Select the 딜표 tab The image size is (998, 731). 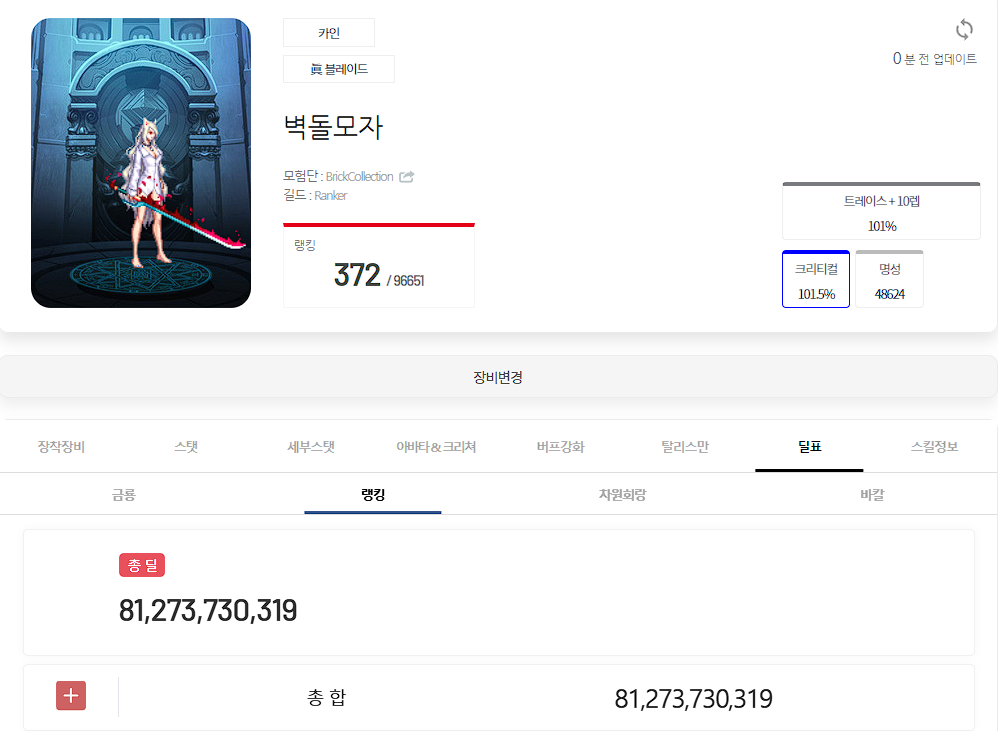809,447
